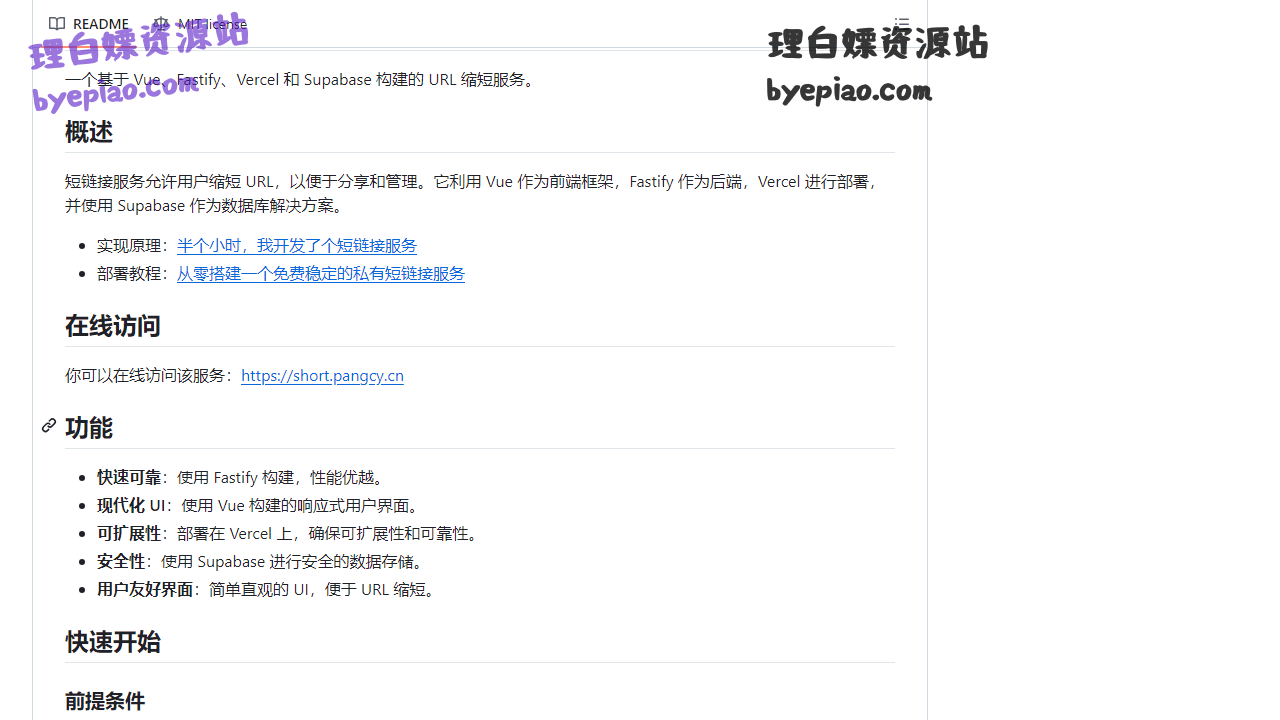This screenshot has width=1280, height=720.
Task: Click the MIT license scale icon
Action: pyautogui.click(x=160, y=24)
